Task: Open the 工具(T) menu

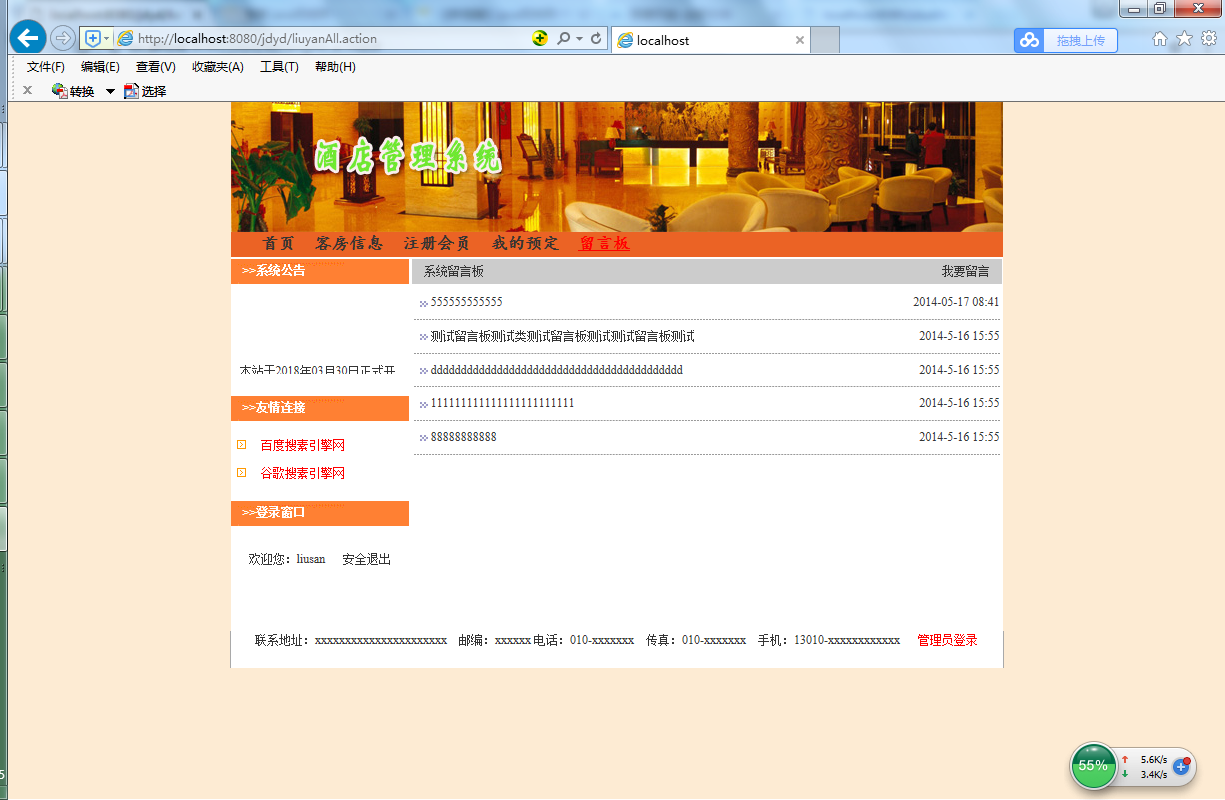Action: click(x=279, y=67)
